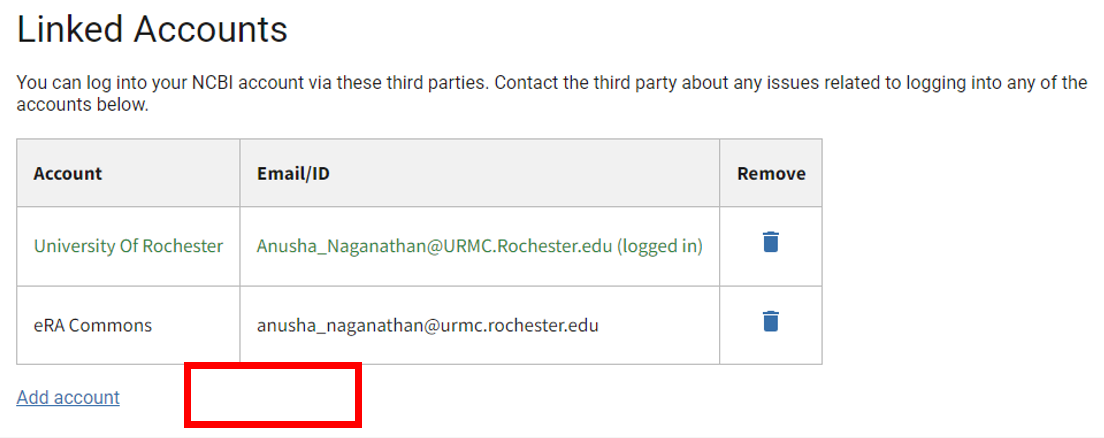1104x438 pixels.
Task: Click the "(logged in)" status text
Action: point(660,246)
